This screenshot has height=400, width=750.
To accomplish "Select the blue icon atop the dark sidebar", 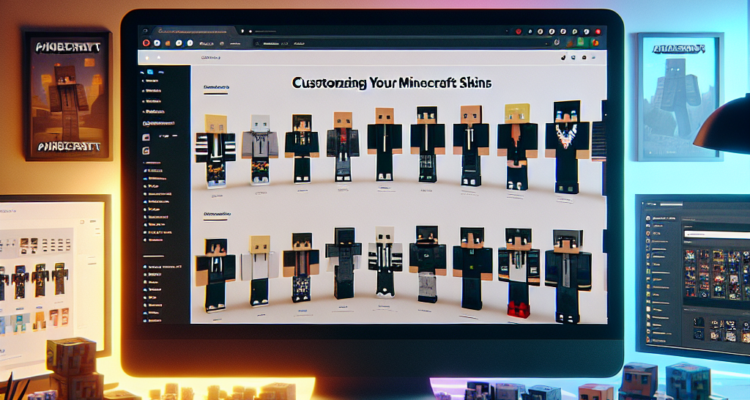I will click(x=150, y=72).
